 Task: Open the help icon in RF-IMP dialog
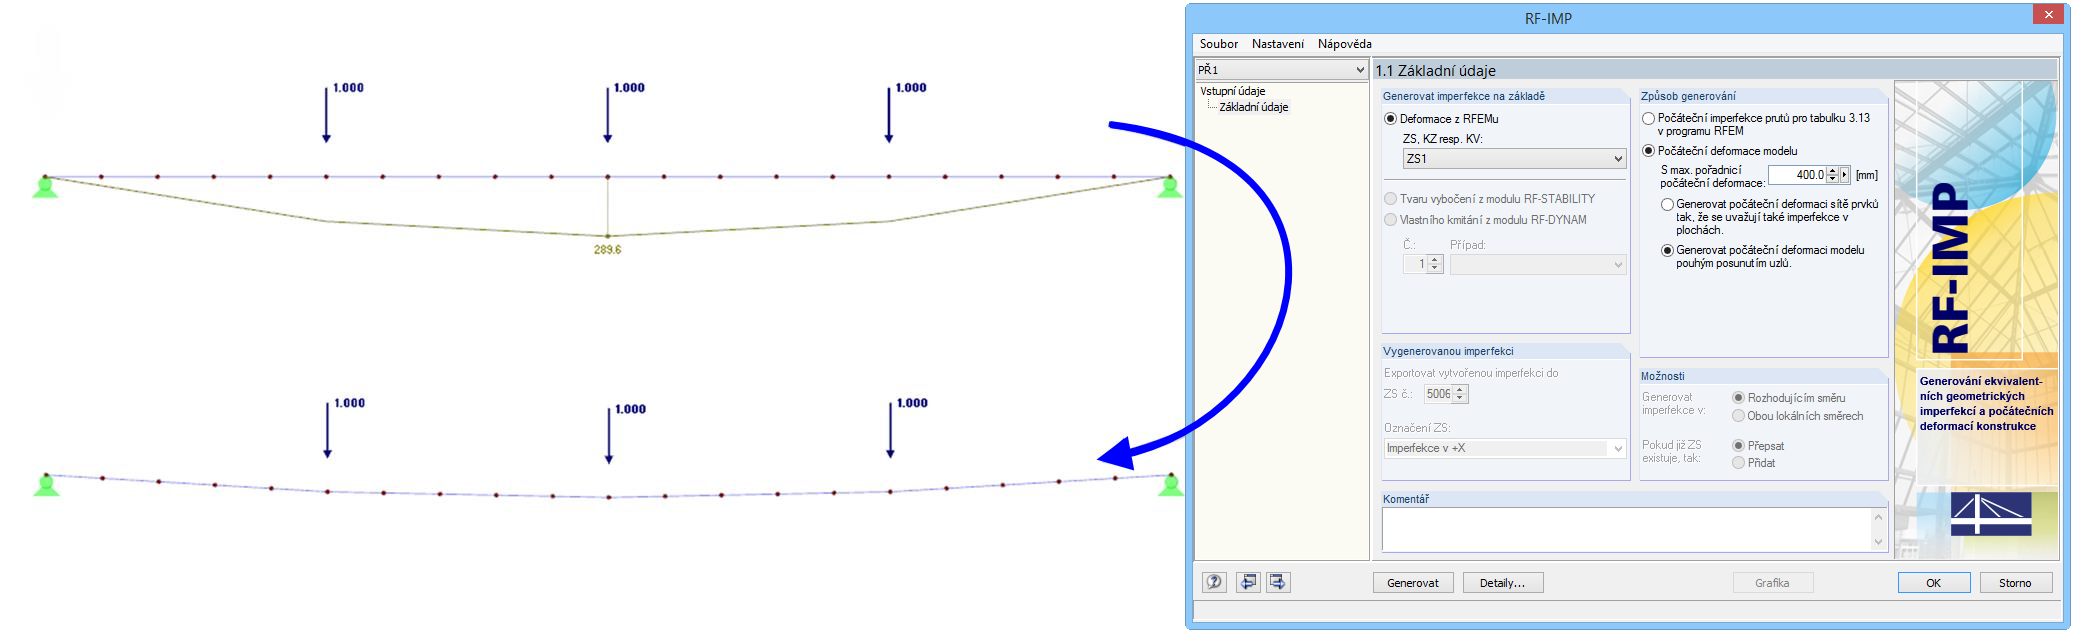(1214, 582)
